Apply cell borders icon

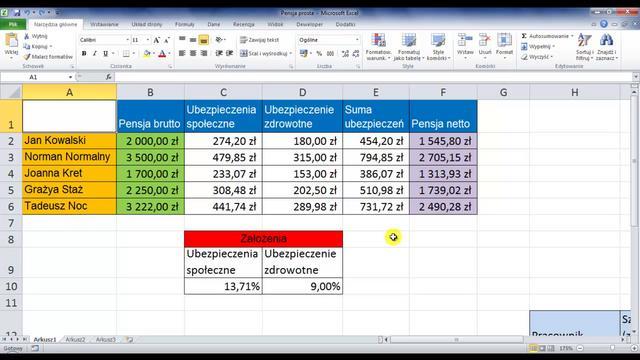click(127, 53)
